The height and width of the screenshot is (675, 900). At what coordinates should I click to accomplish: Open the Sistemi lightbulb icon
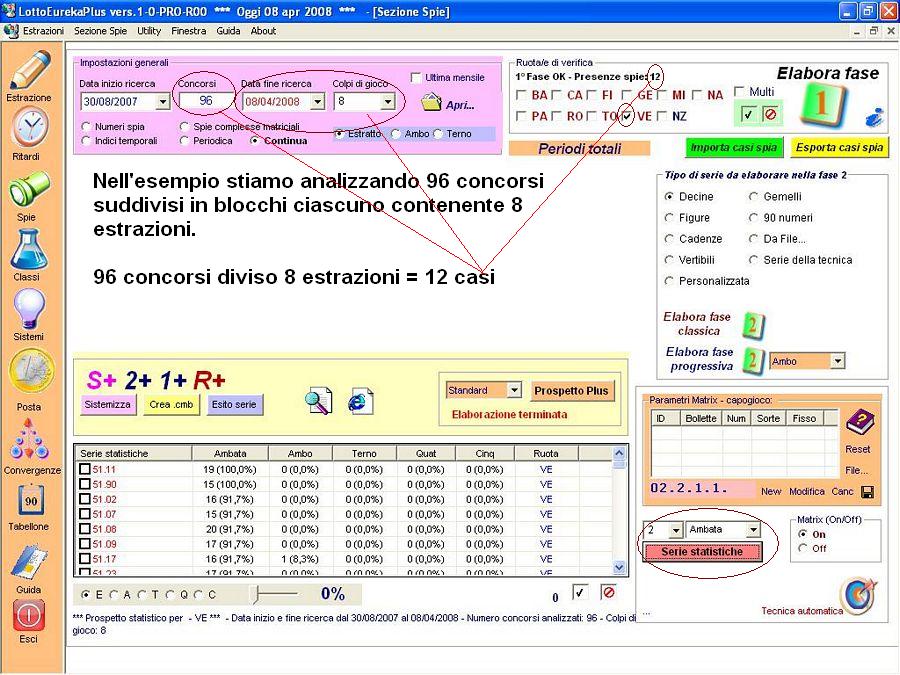pos(29,309)
